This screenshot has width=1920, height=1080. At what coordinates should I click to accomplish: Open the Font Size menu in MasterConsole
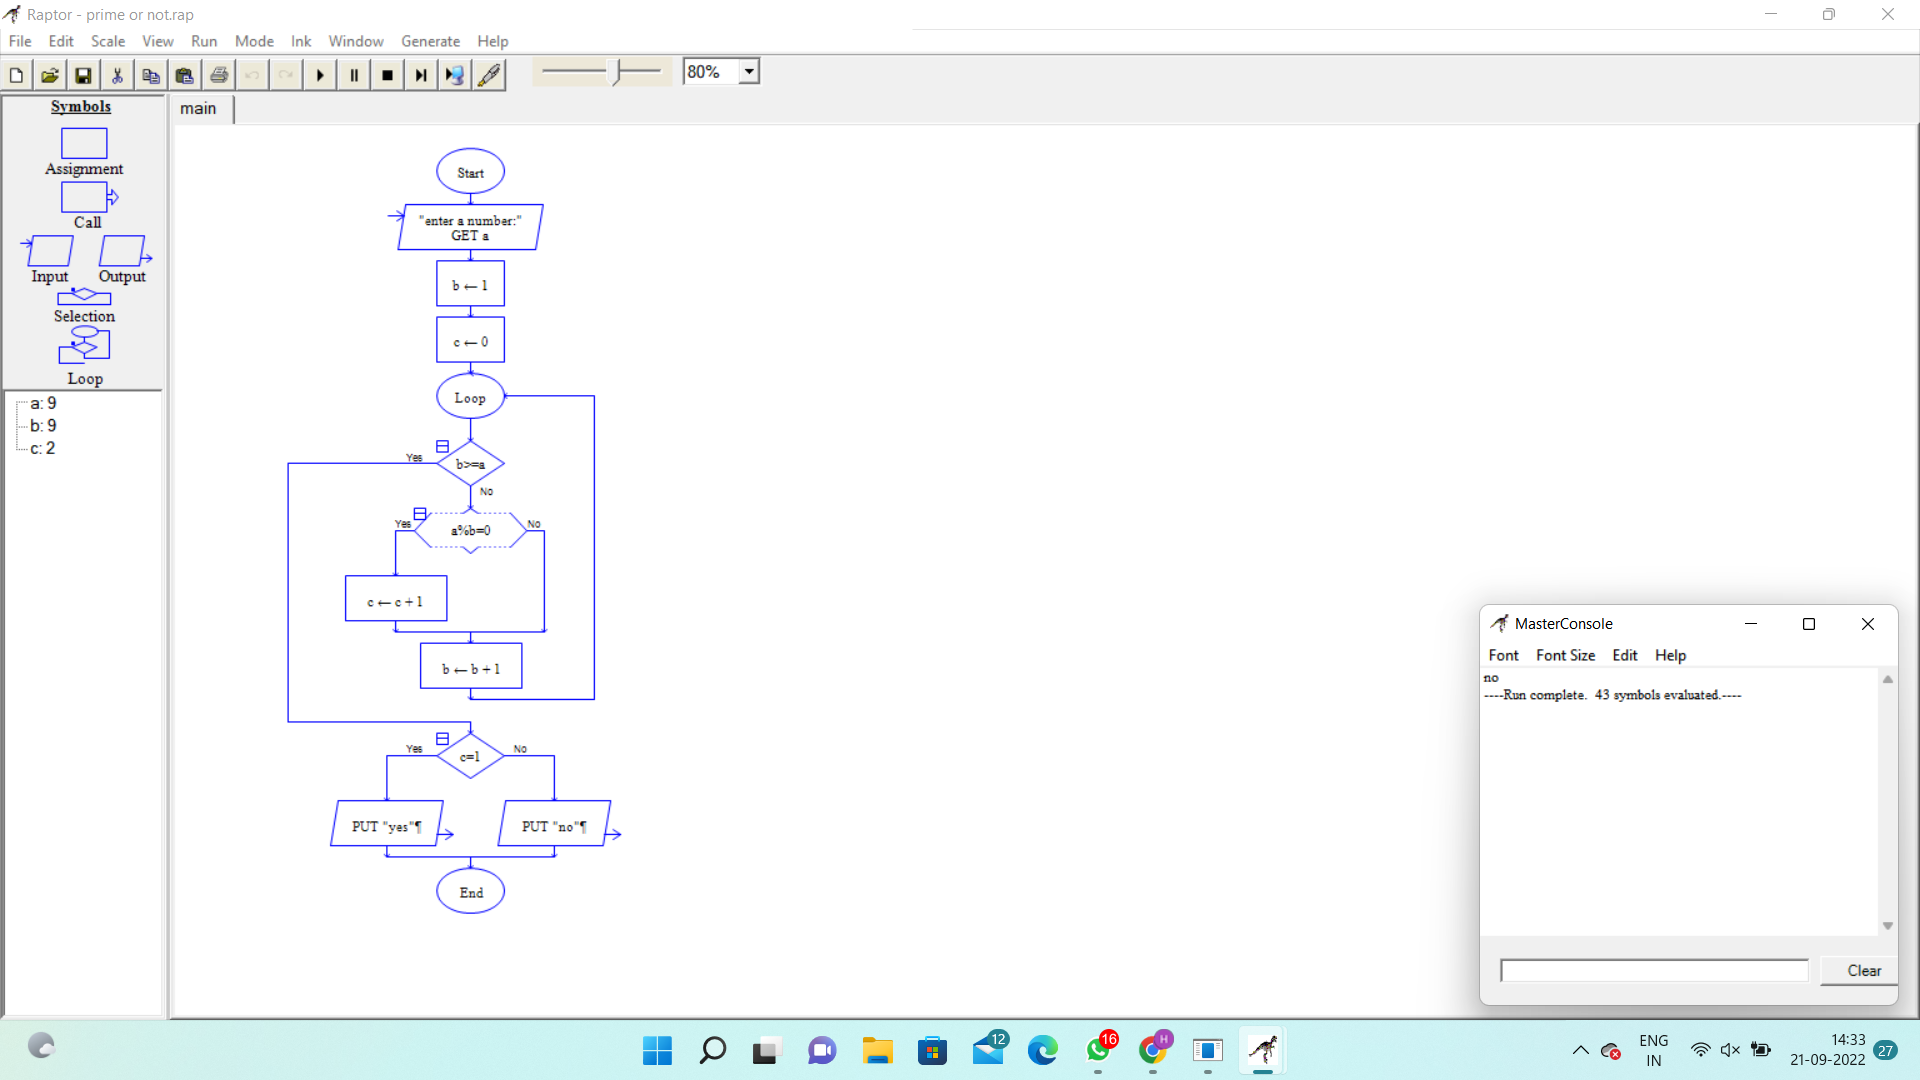click(1565, 655)
